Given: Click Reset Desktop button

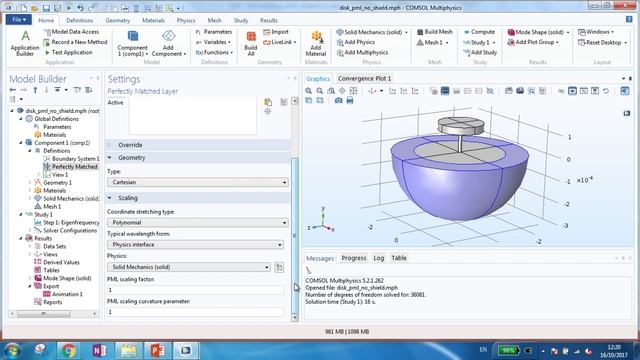Looking at the screenshot, I should (603, 42).
